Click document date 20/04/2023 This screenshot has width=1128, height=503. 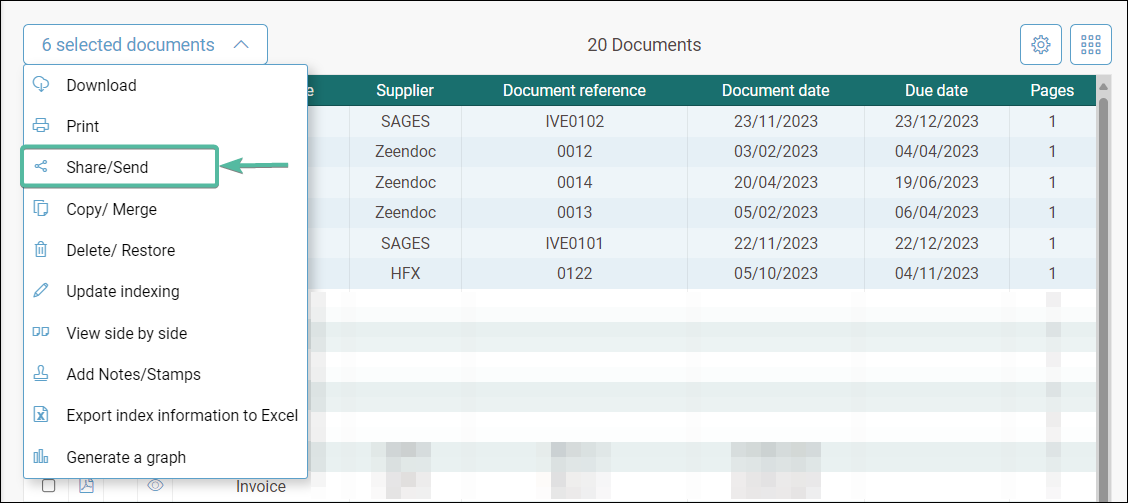pyautogui.click(x=776, y=183)
